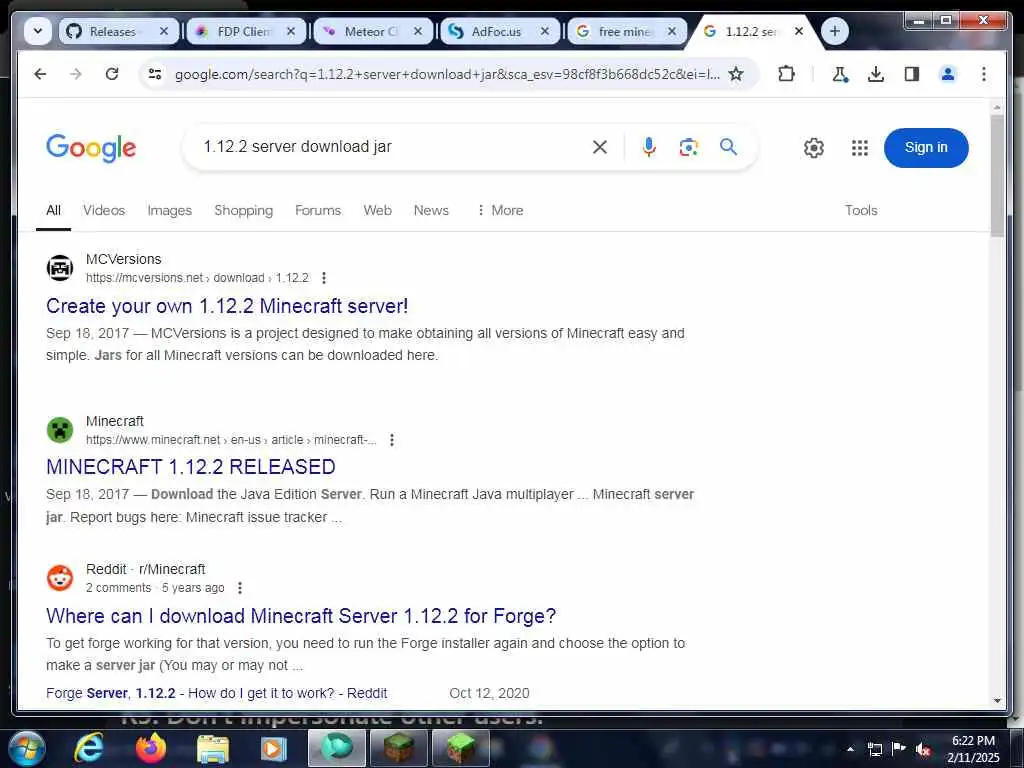Viewport: 1024px width, 768px height.
Task: Select the Forums search filter
Action: click(x=318, y=210)
